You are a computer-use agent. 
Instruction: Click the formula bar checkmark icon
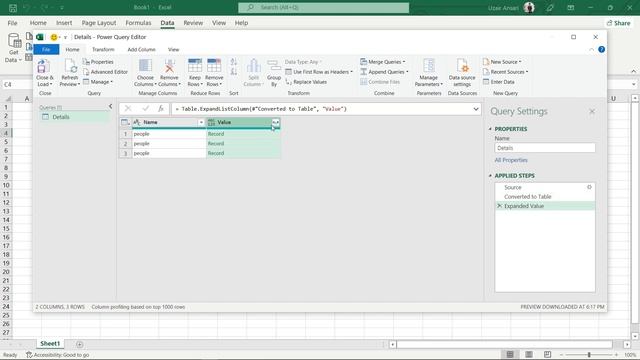[x=145, y=109]
